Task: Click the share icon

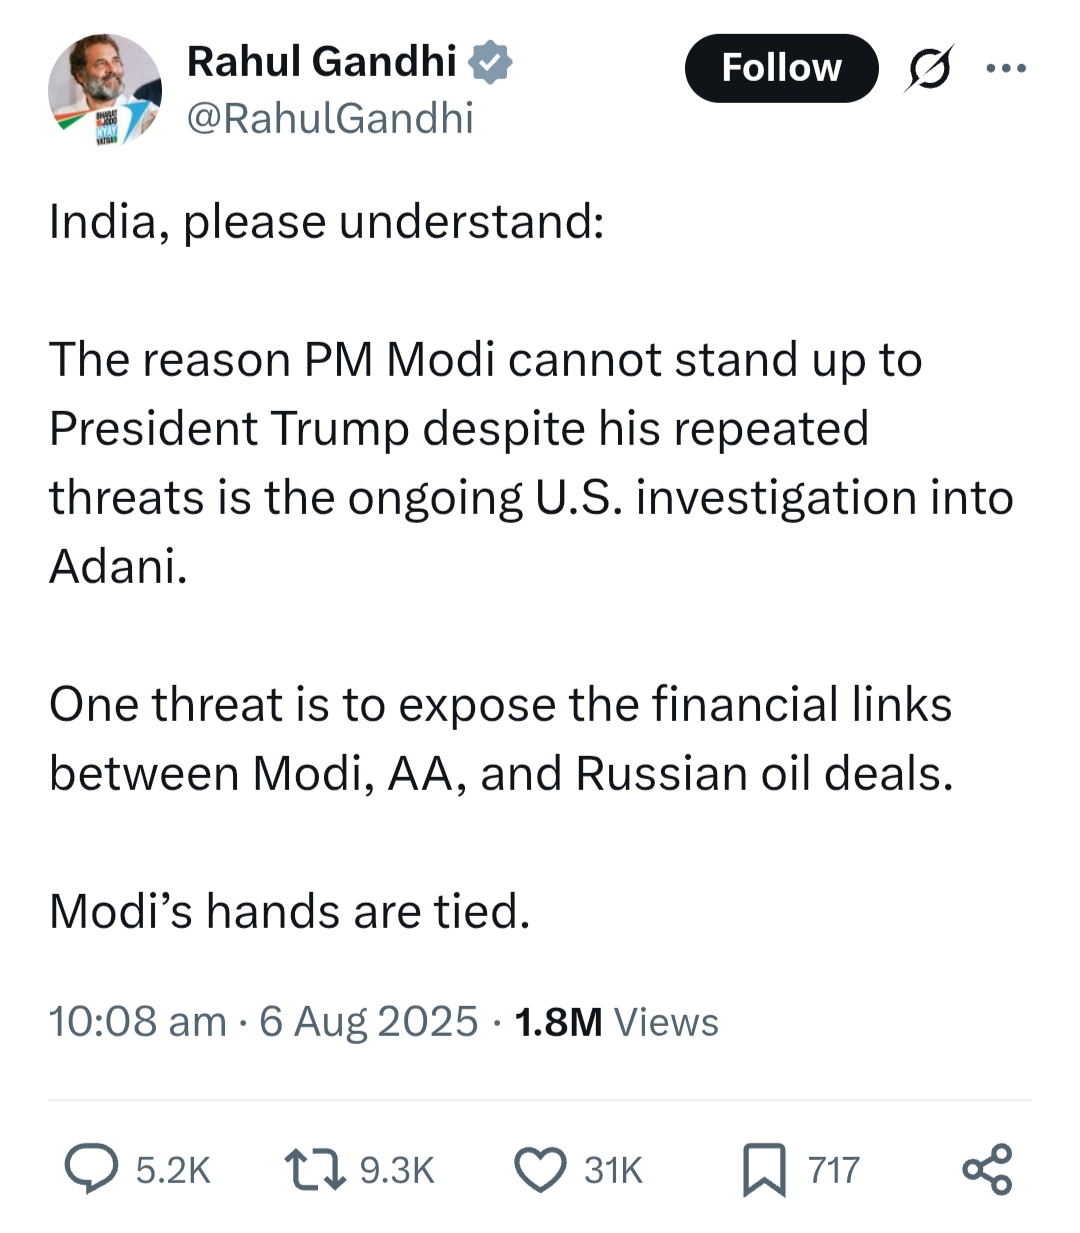Action: click(x=987, y=1170)
